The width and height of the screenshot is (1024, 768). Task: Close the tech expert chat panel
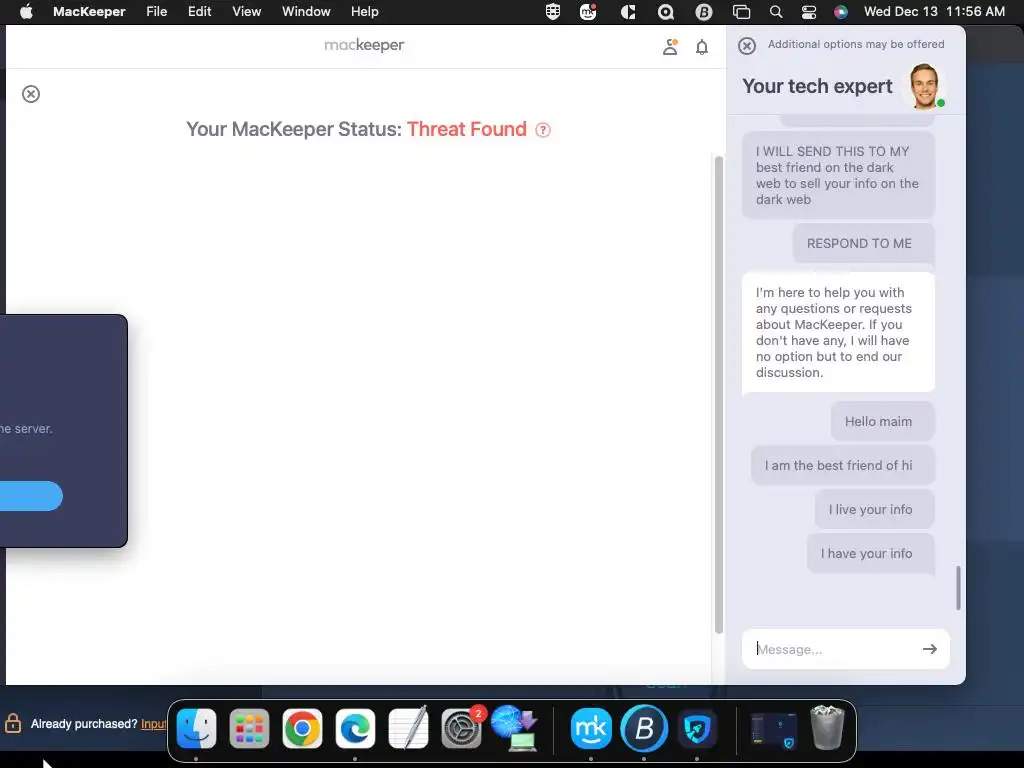click(x=747, y=46)
